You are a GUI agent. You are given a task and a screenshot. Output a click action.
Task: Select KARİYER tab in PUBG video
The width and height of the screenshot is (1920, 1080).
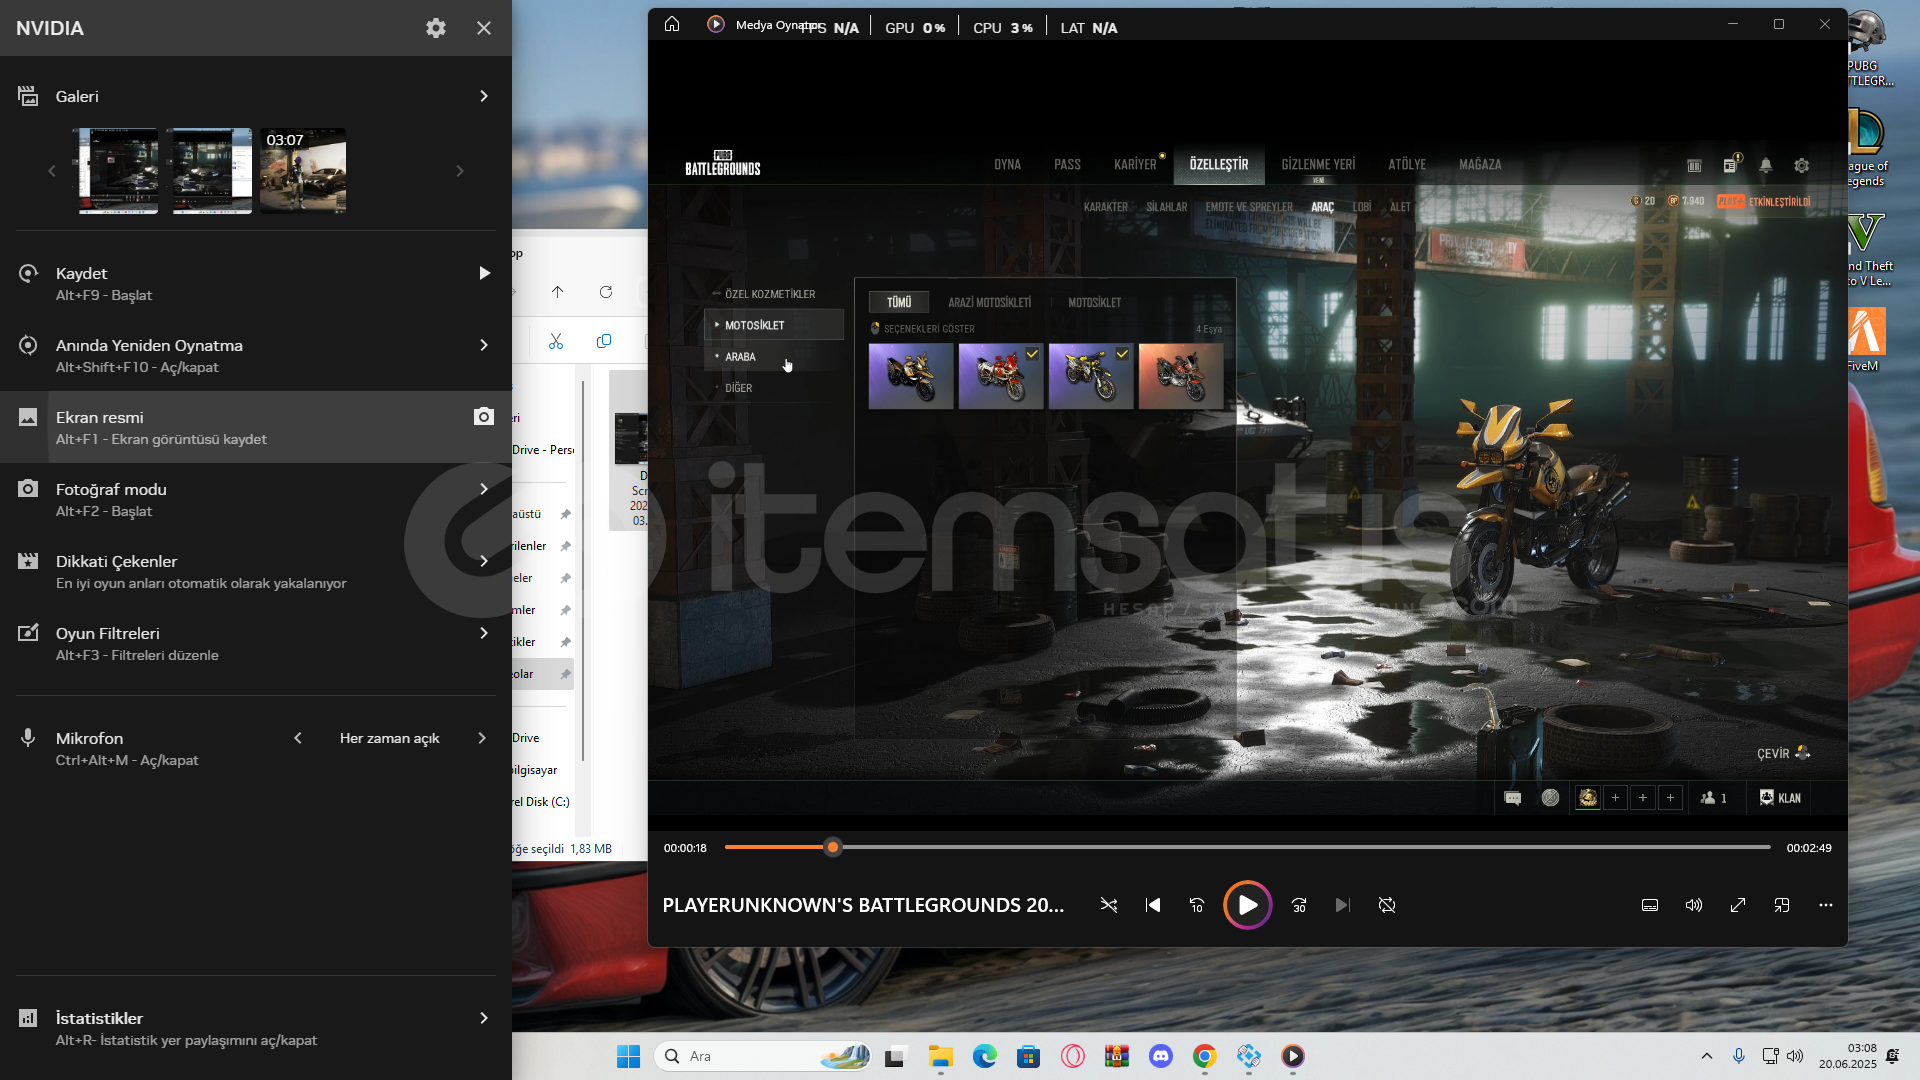point(1135,164)
